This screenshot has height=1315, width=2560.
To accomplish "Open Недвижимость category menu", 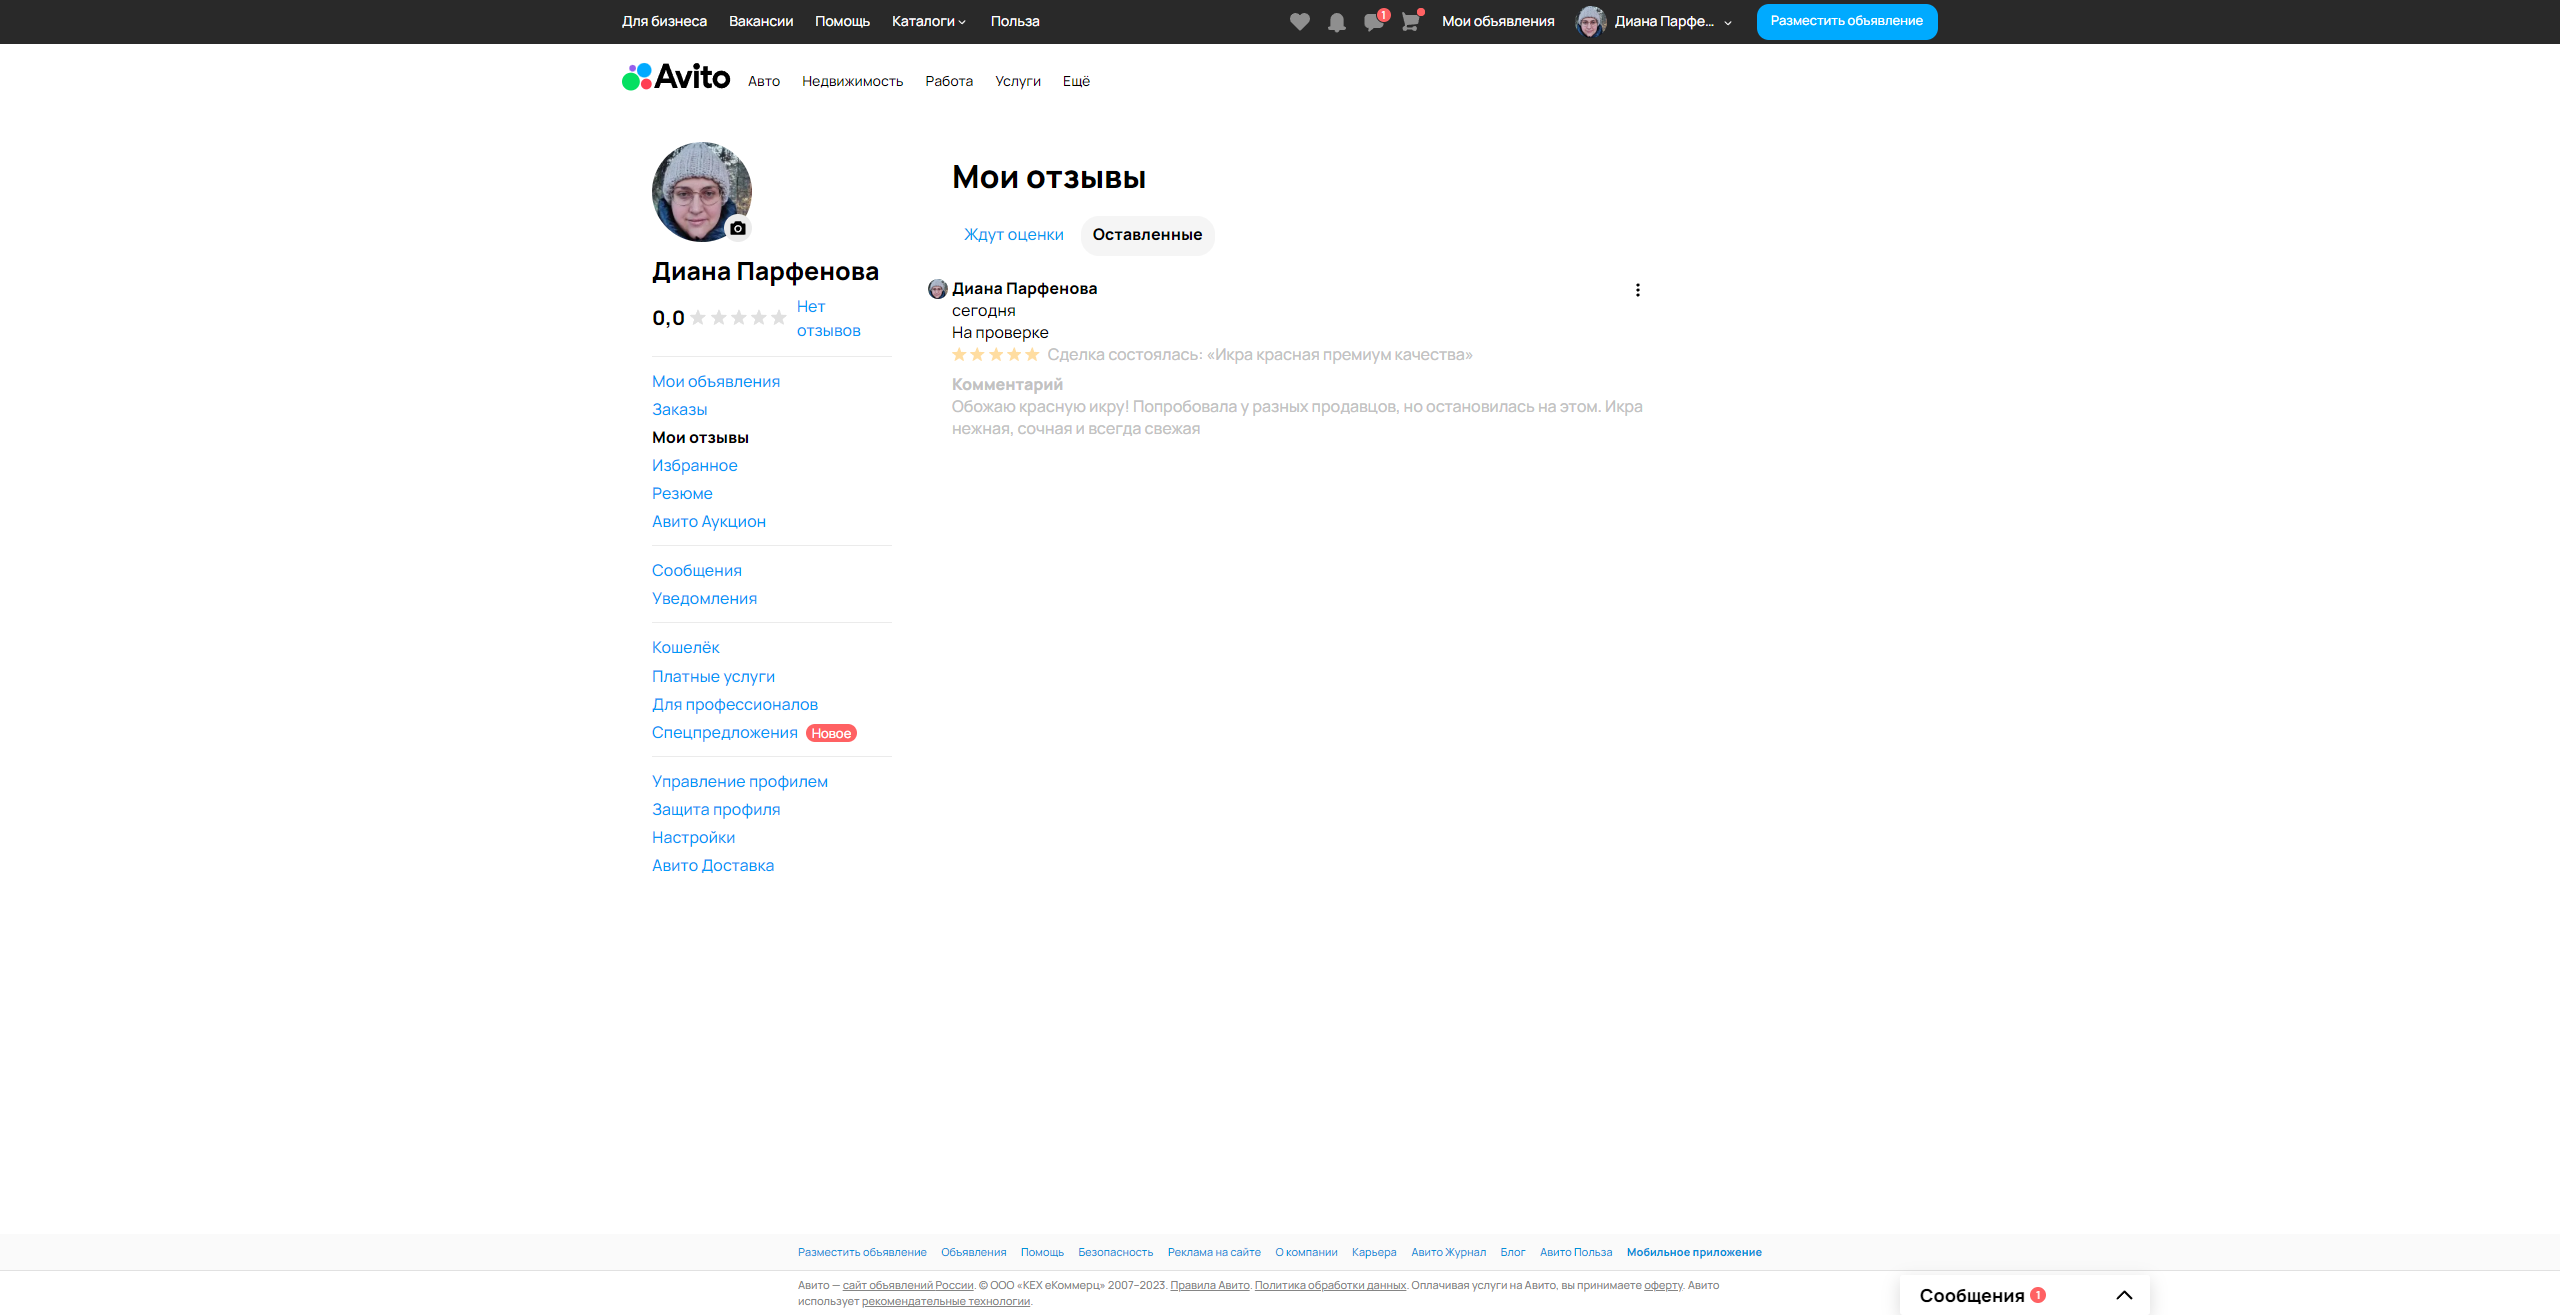I will click(x=852, y=81).
